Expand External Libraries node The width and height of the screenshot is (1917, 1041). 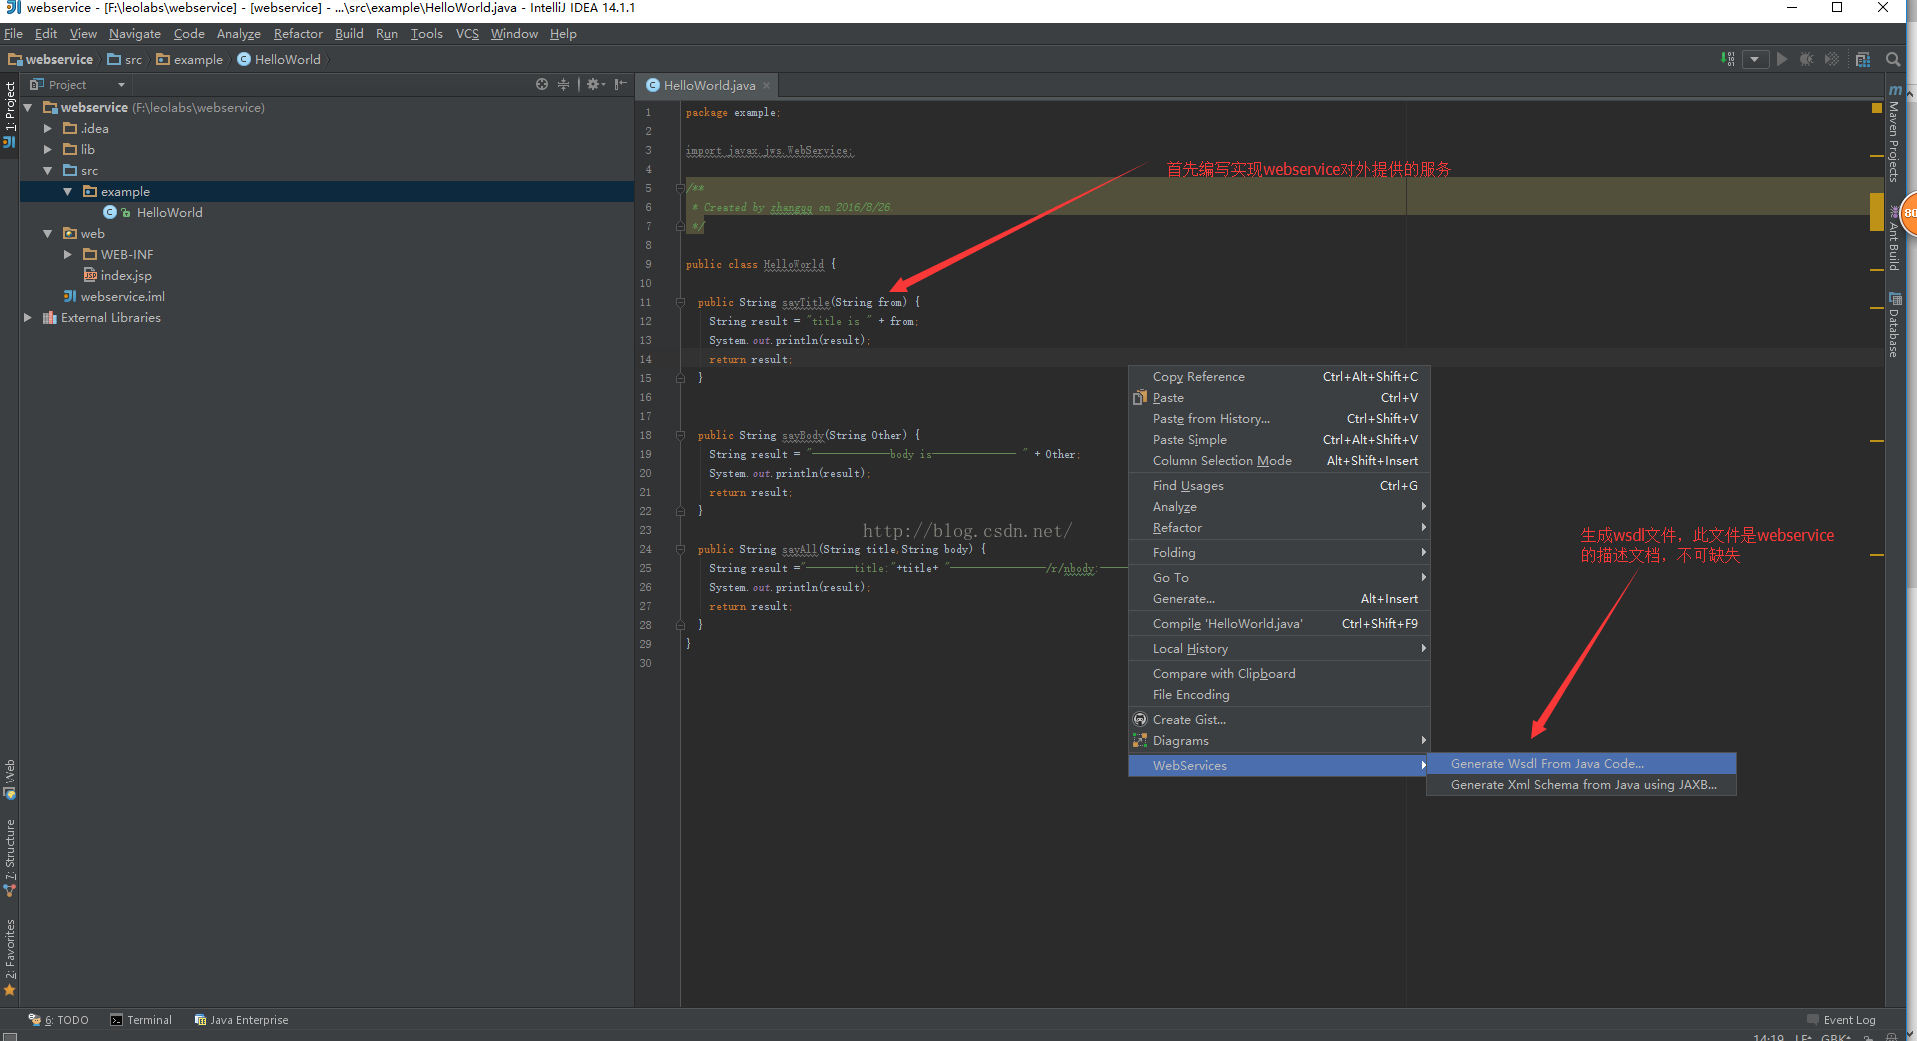click(28, 317)
